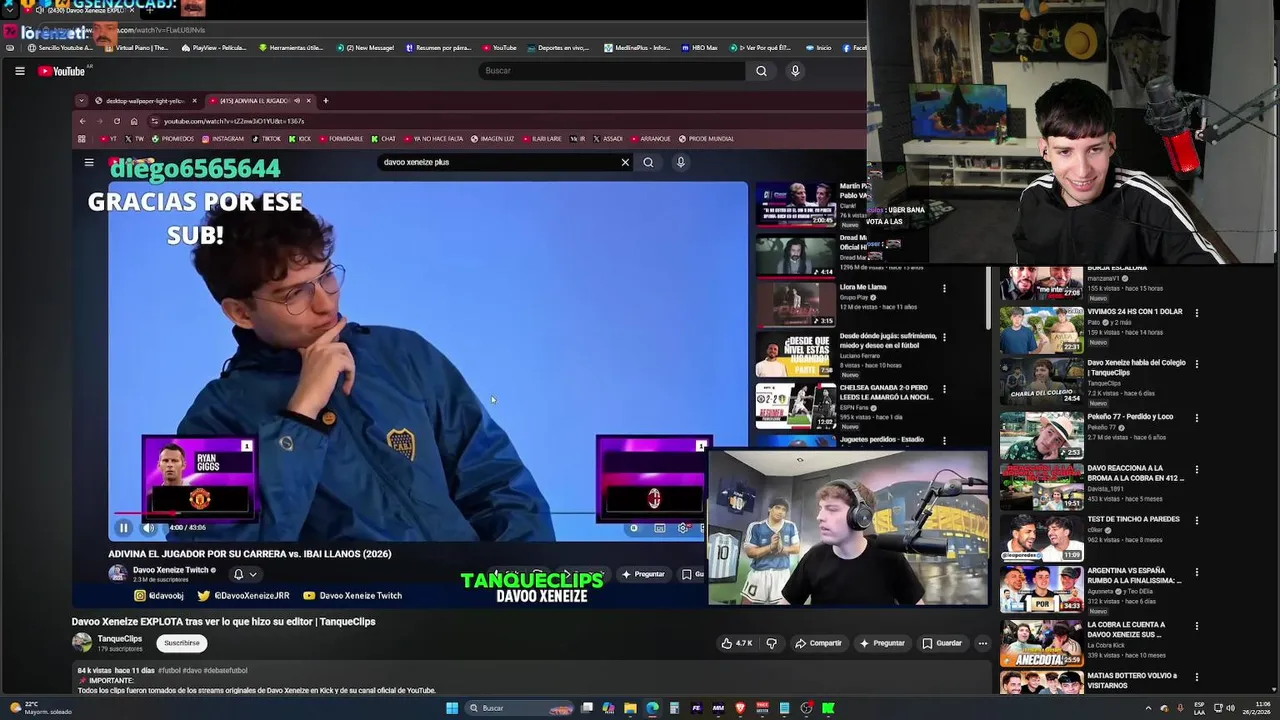The width and height of the screenshot is (1280, 720).
Task: Click the taskbar Buscar search box
Action: (x=520, y=708)
